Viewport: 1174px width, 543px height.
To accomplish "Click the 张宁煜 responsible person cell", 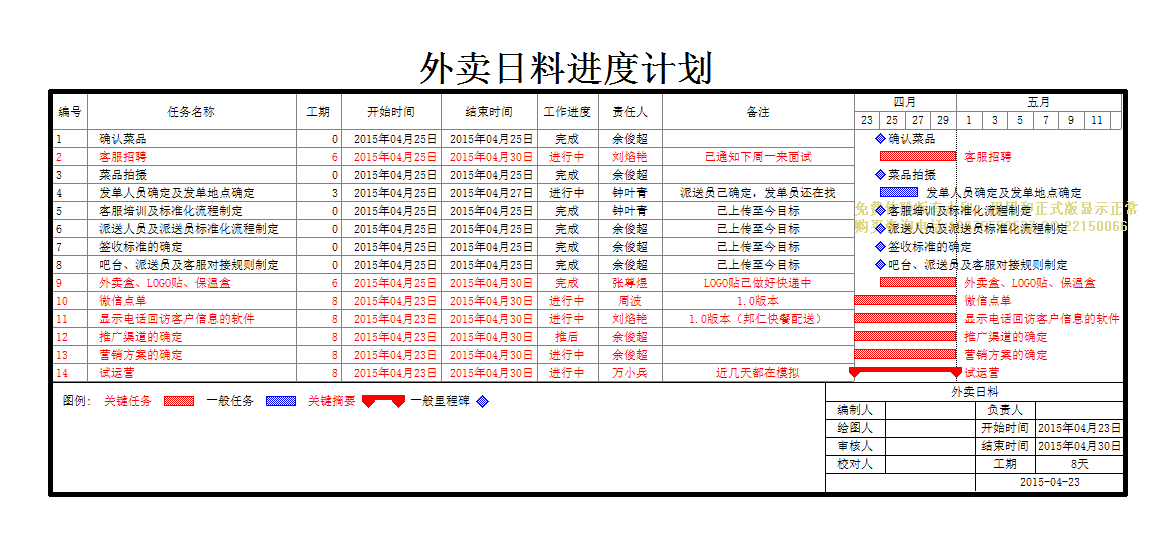I will [x=630, y=282].
